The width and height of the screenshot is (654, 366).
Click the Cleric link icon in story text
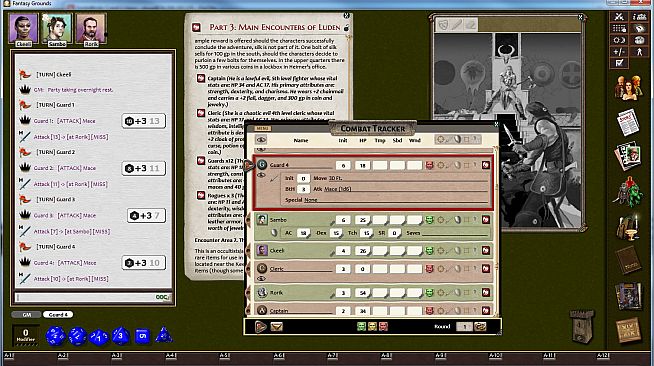201,113
